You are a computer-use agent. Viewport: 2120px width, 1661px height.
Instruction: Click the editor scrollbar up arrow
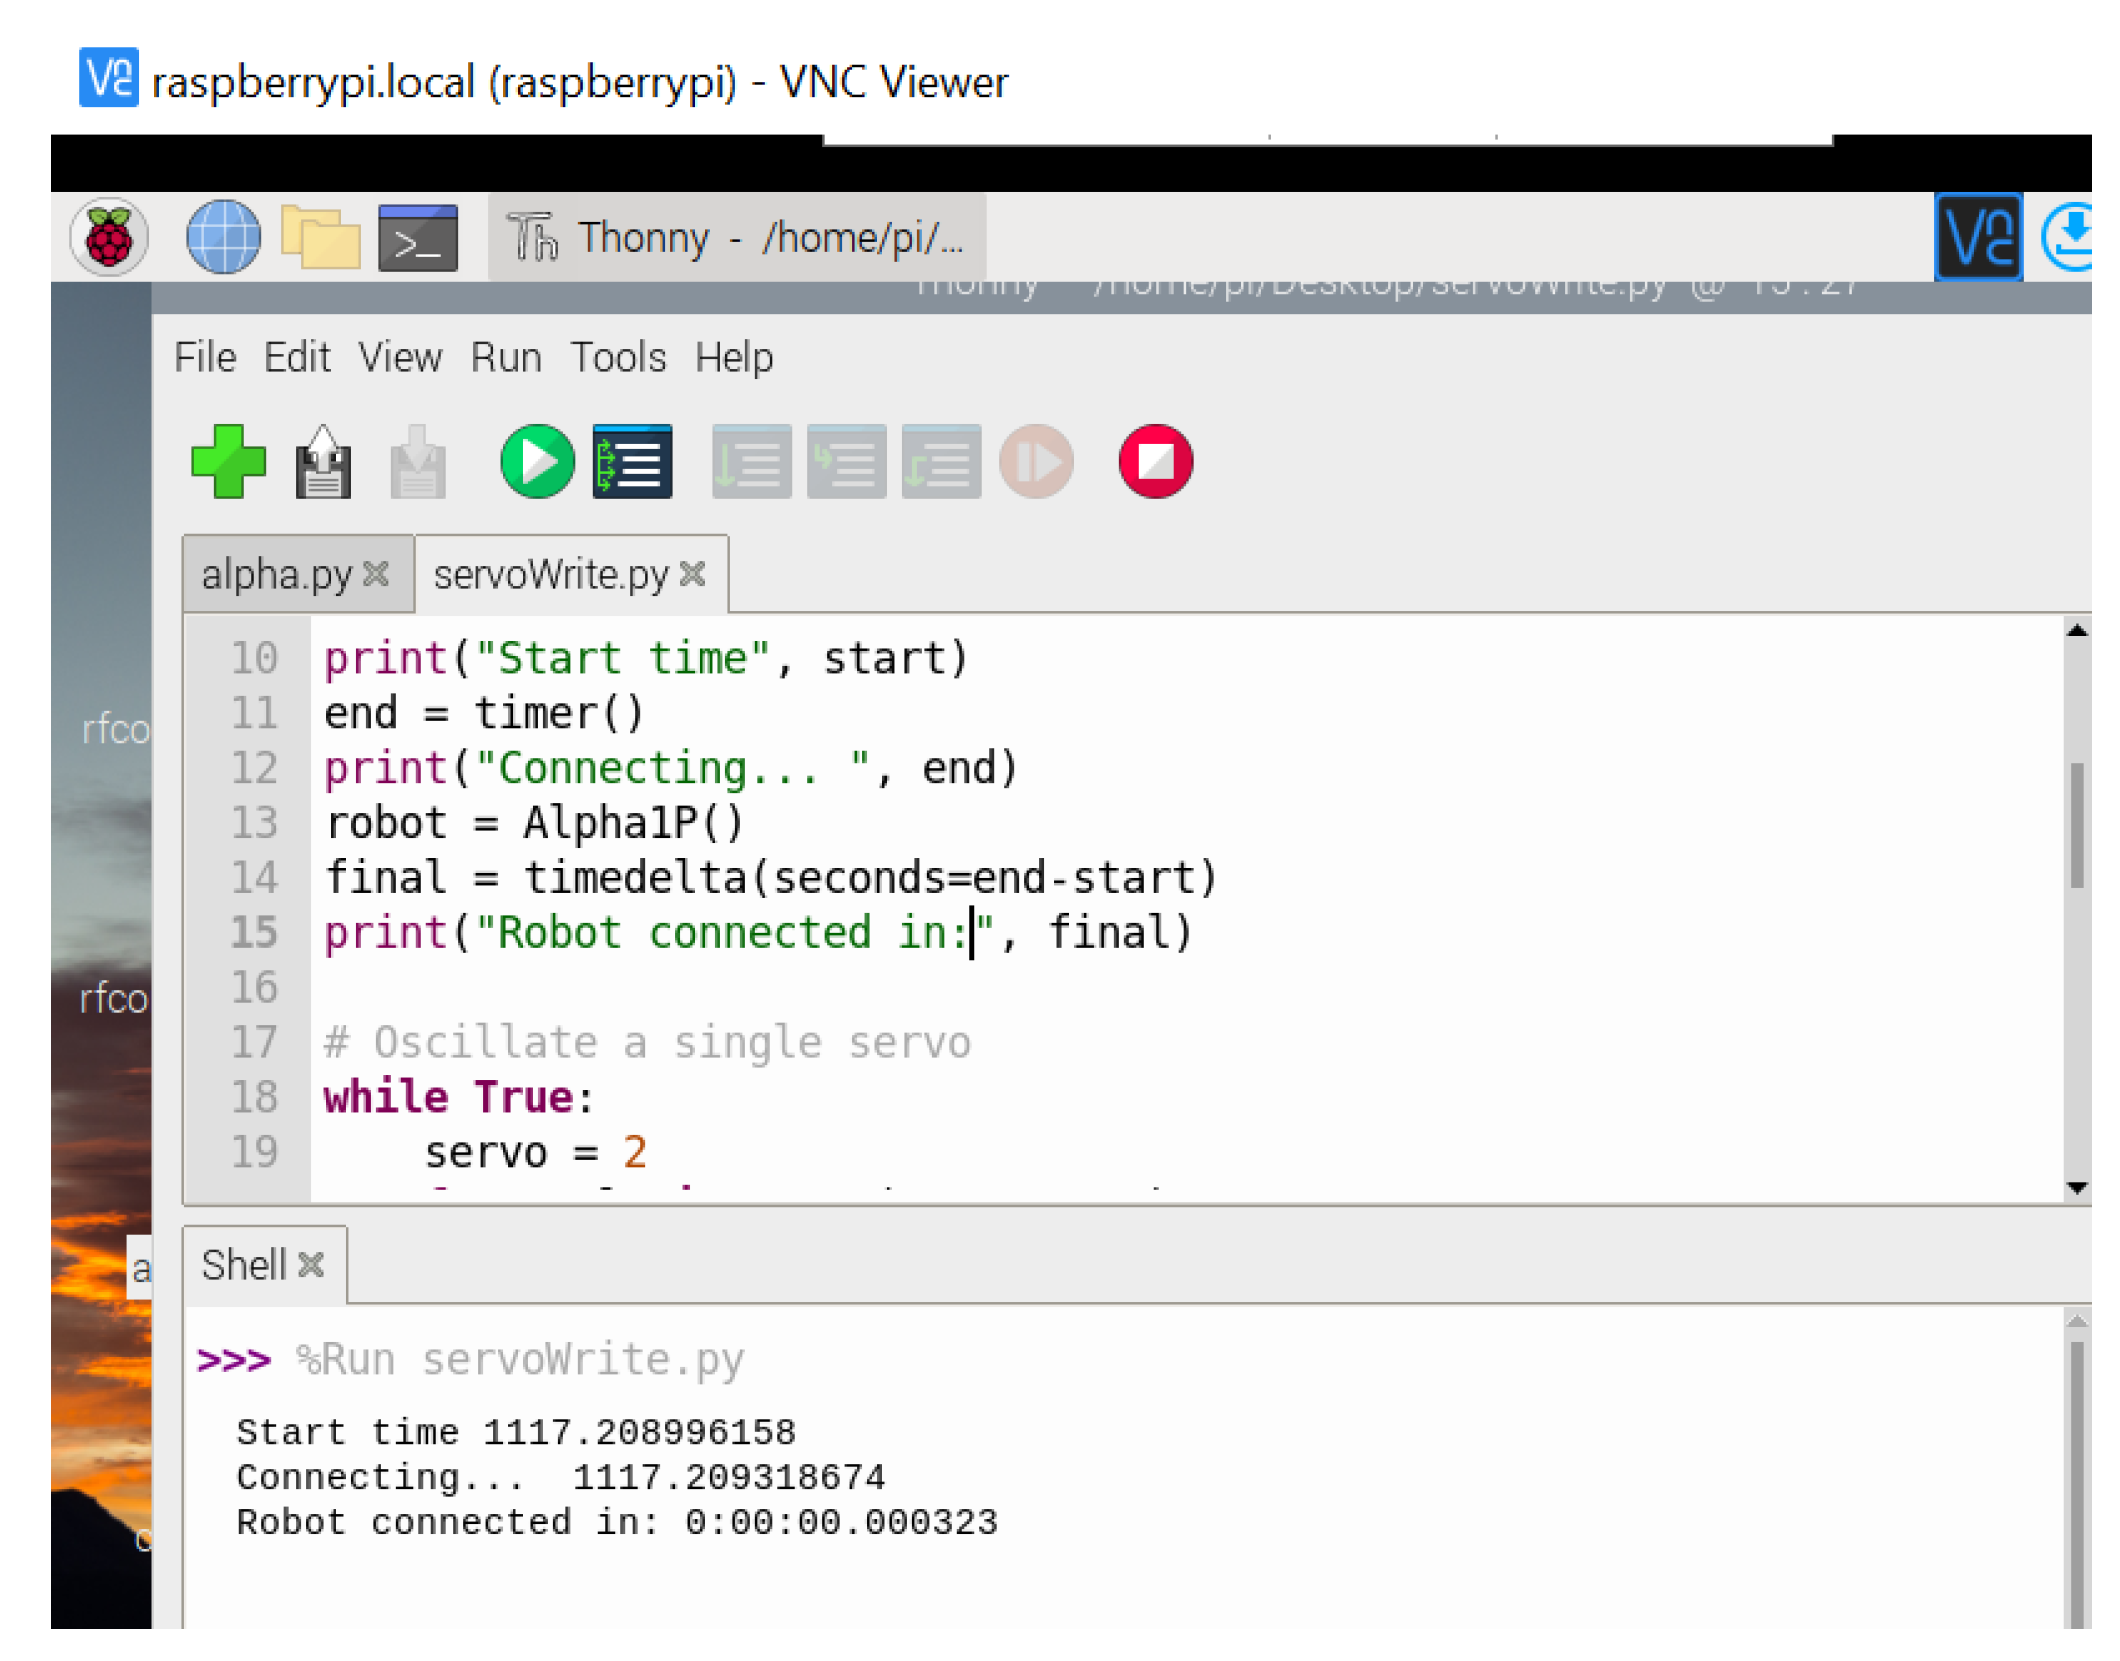[x=2076, y=630]
